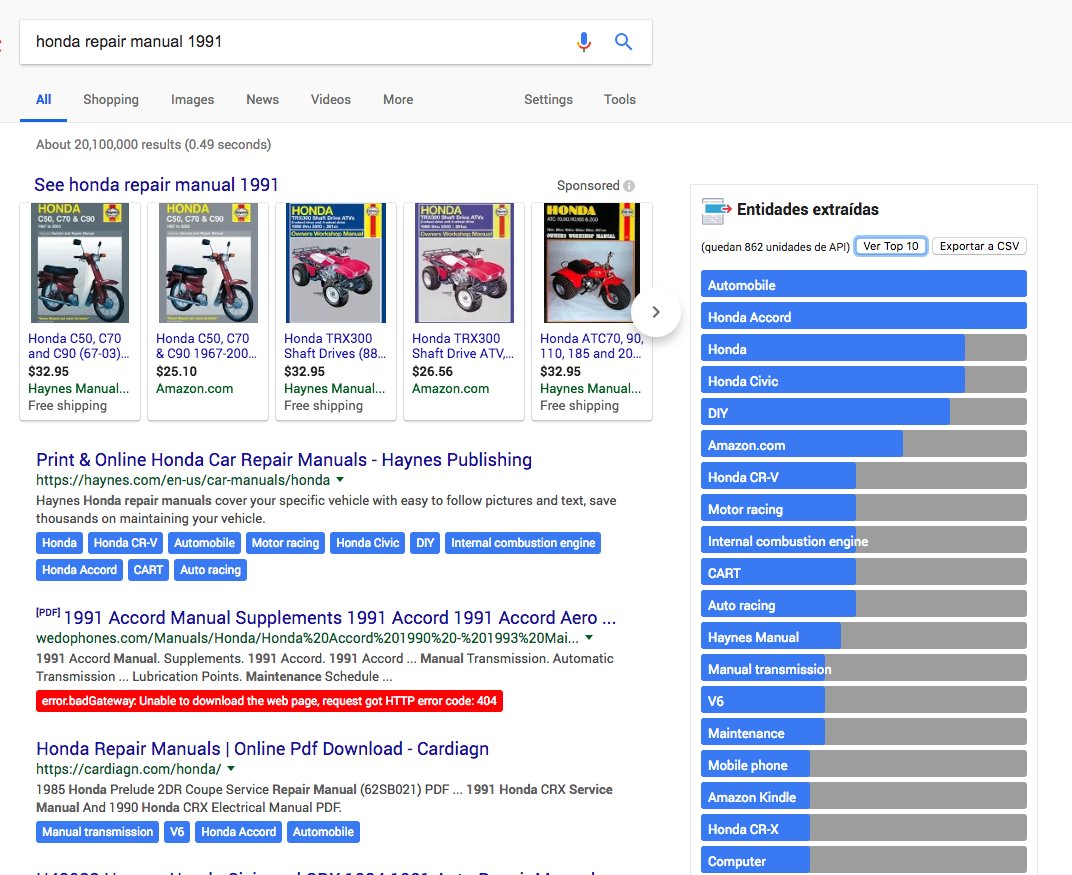
Task: Click the Entidades extraídas panel icon
Action: click(x=716, y=211)
